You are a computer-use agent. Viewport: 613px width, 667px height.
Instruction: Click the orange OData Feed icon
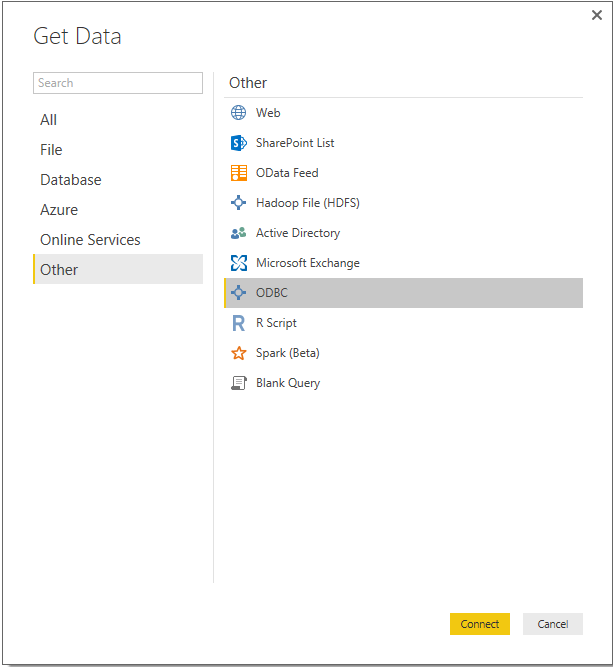pyautogui.click(x=238, y=173)
